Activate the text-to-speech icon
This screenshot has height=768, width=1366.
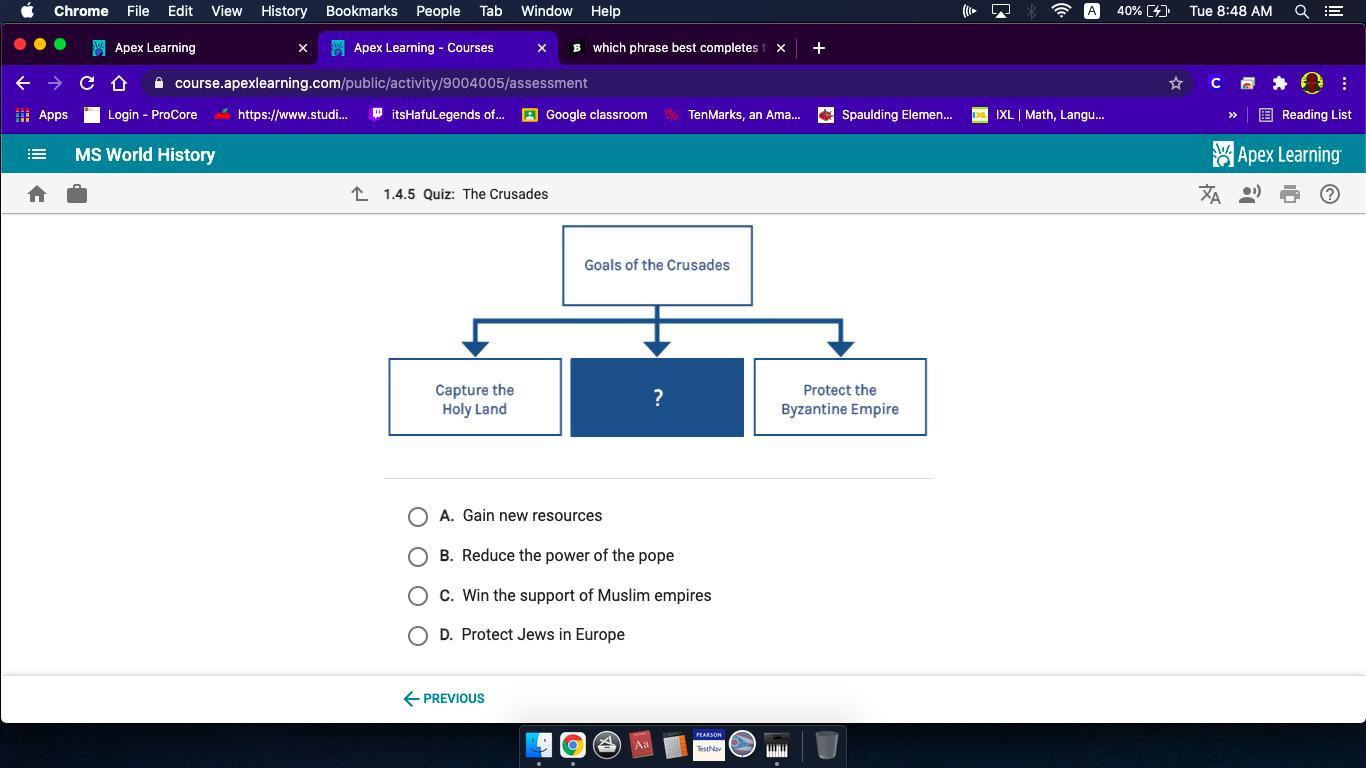[x=1250, y=194]
